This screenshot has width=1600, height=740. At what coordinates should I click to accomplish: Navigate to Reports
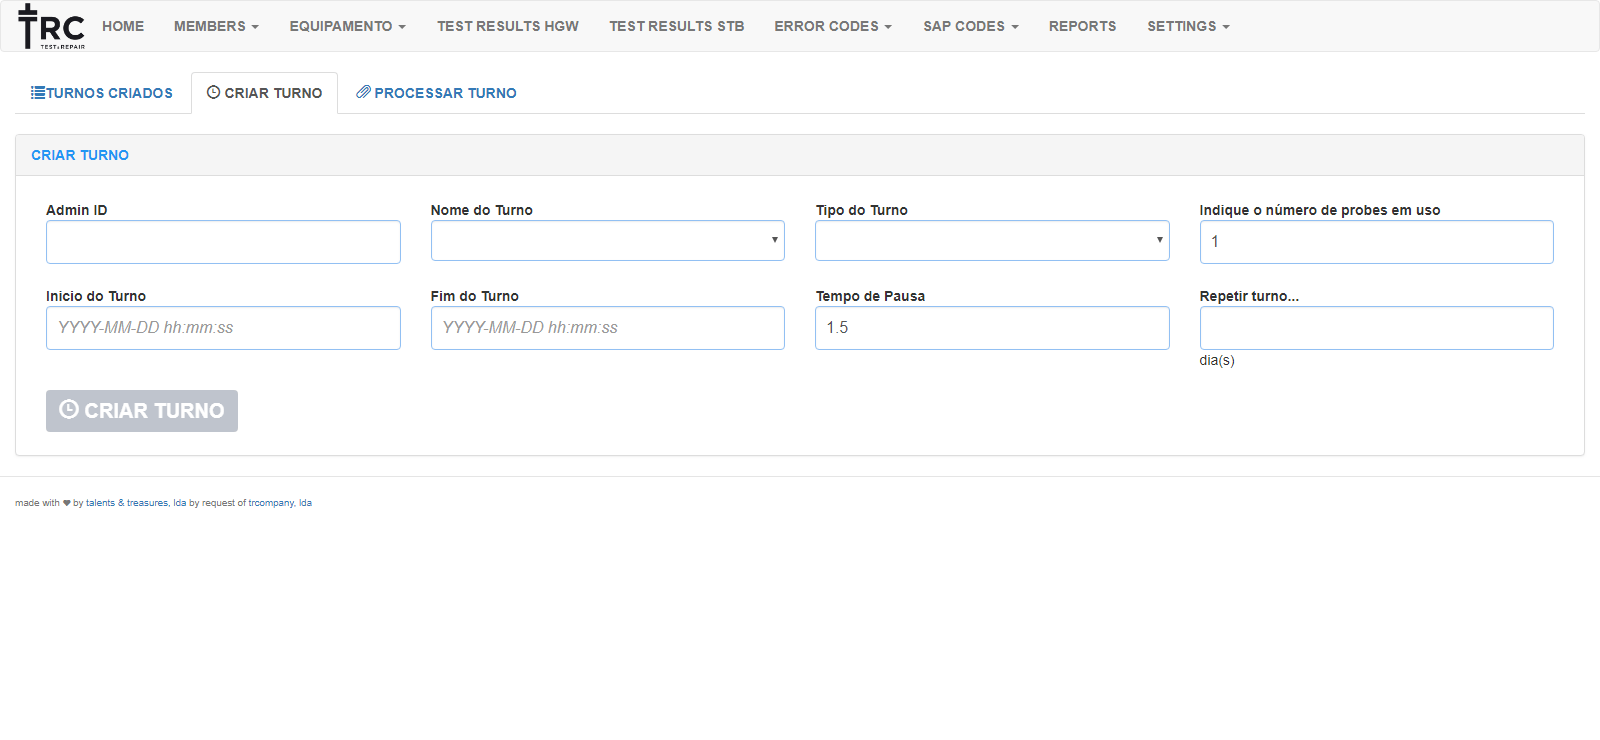[1082, 26]
